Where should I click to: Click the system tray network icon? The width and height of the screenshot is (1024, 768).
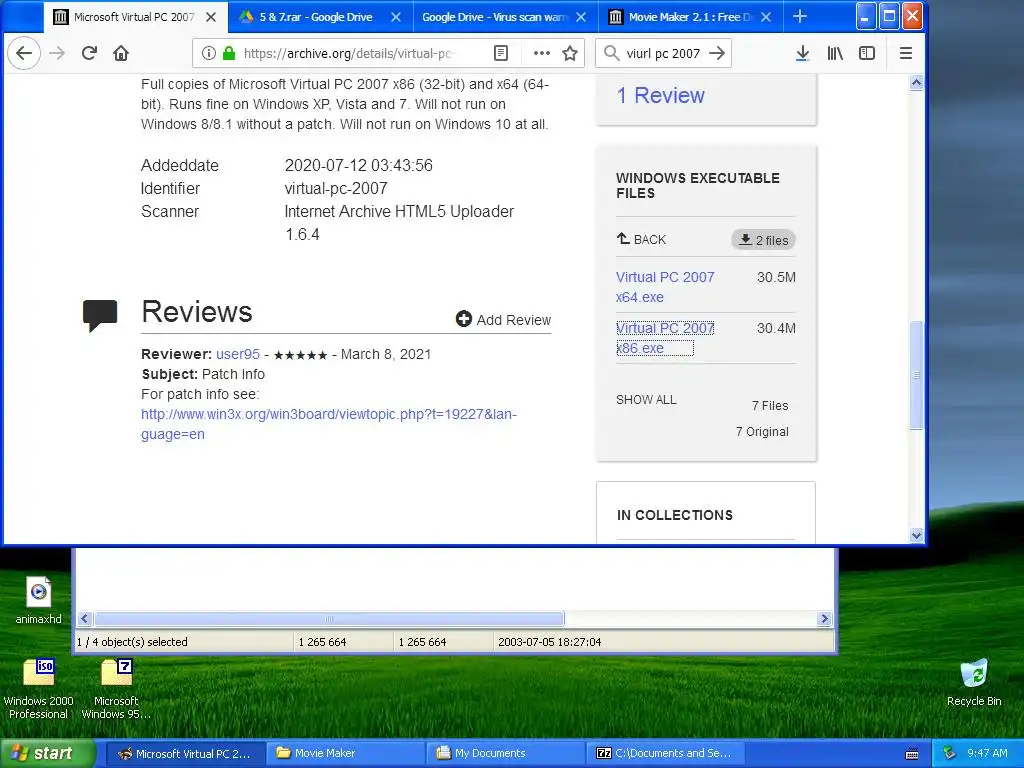click(x=949, y=753)
